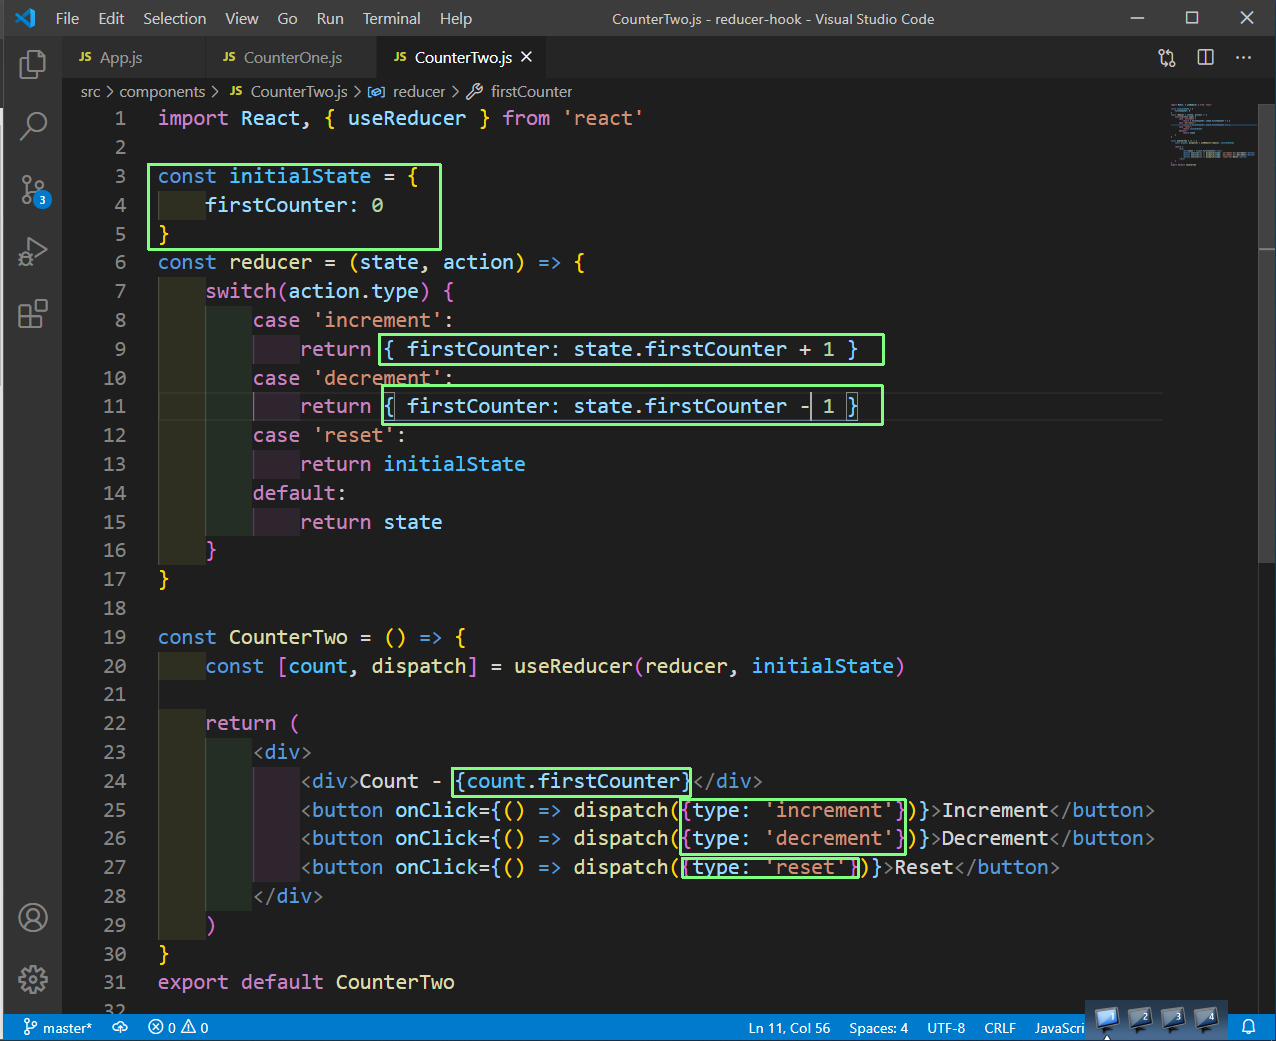Click the 'increment' case string on line 8
Image resolution: width=1276 pixels, height=1041 pixels.
point(377,320)
